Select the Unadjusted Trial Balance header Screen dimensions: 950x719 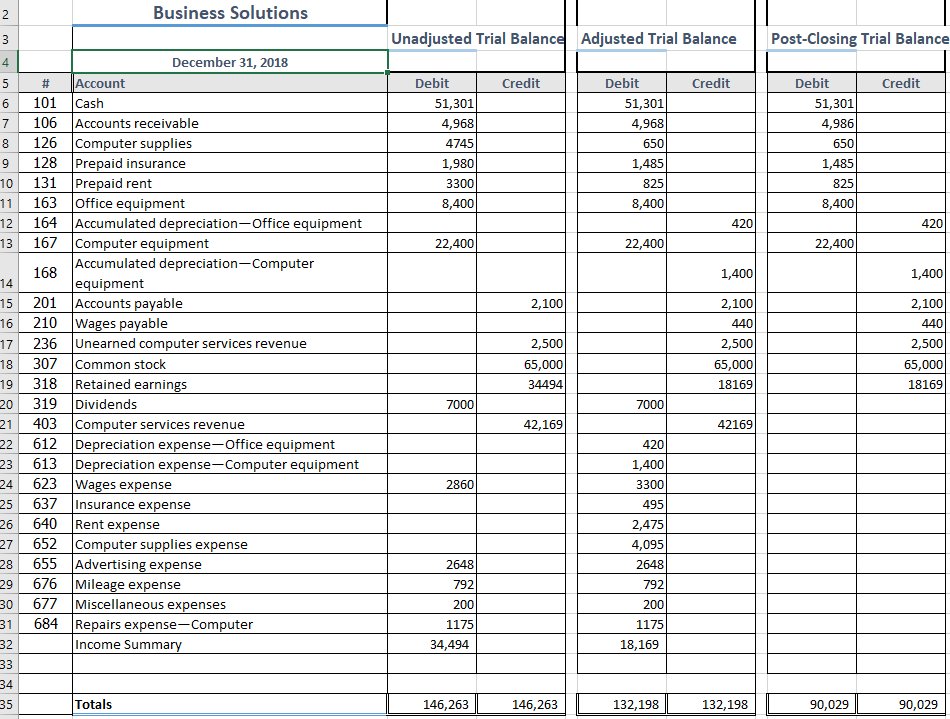tap(477, 39)
